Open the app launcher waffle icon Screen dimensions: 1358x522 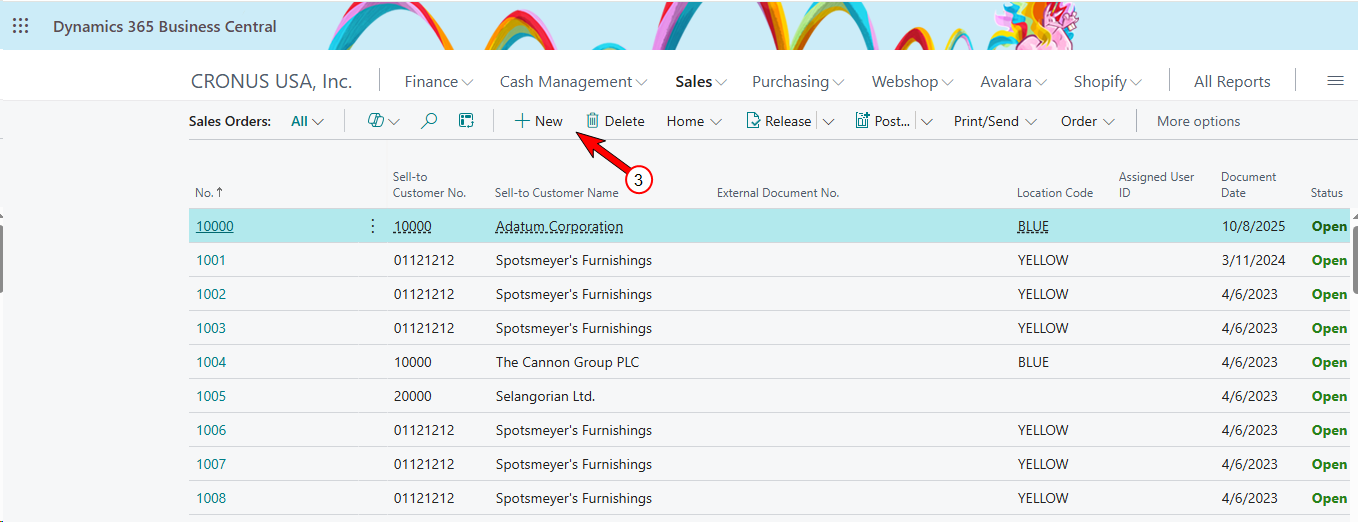coord(20,26)
